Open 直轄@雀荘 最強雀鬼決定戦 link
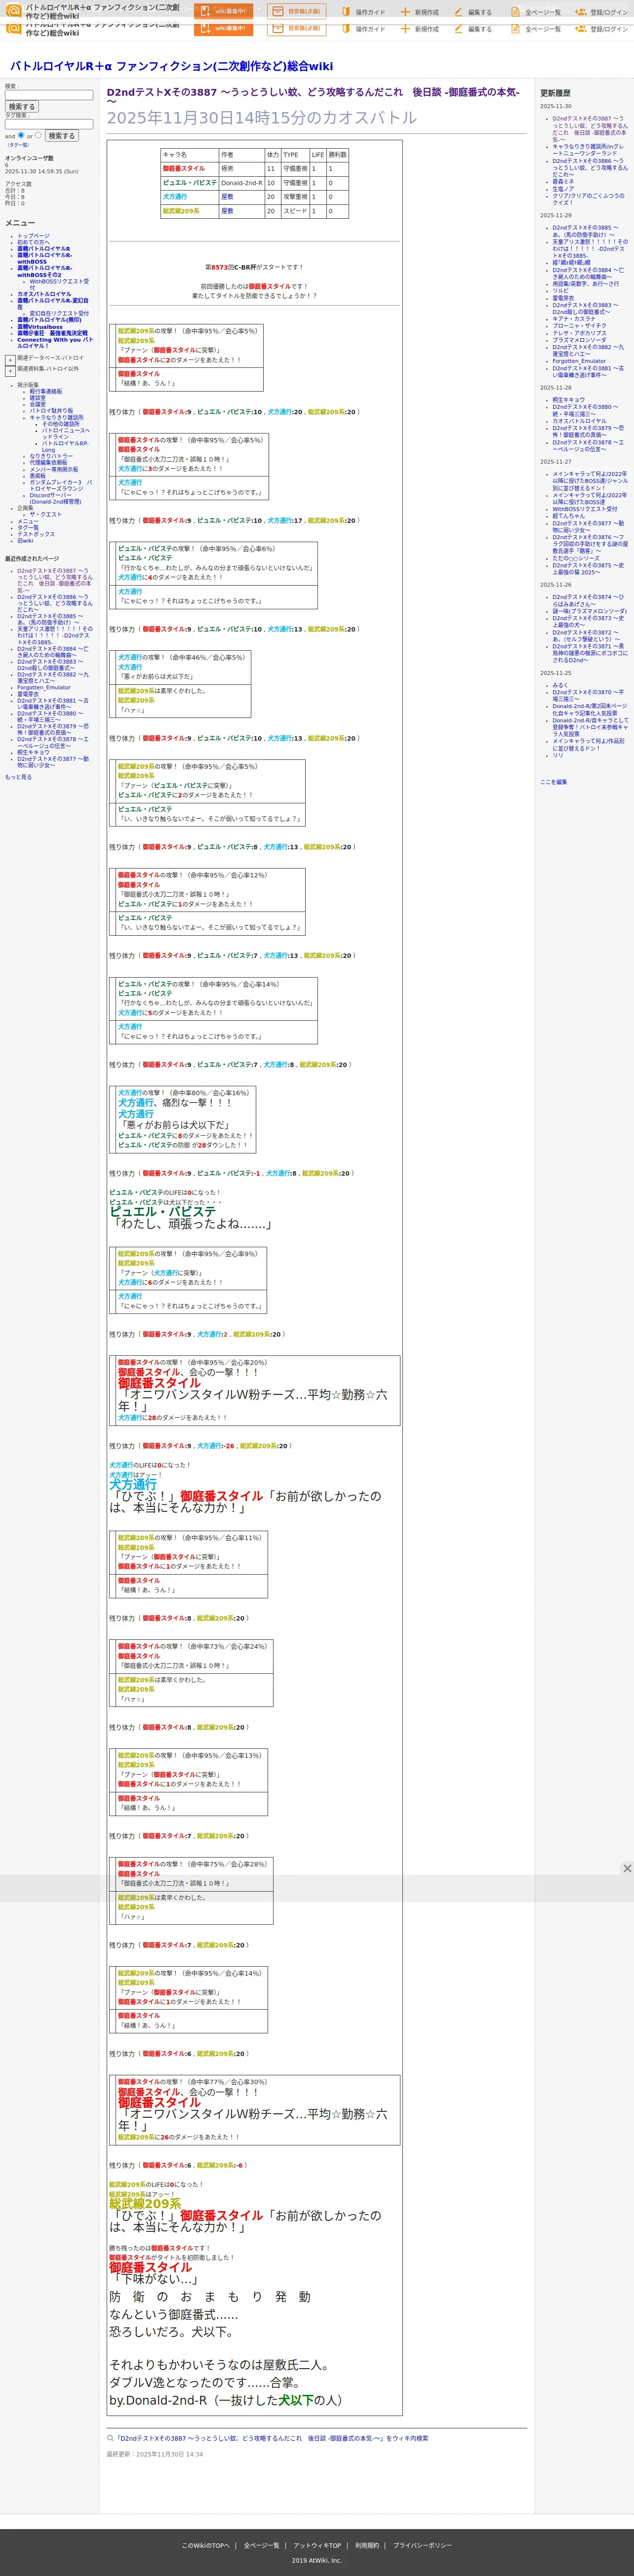 [x=52, y=333]
